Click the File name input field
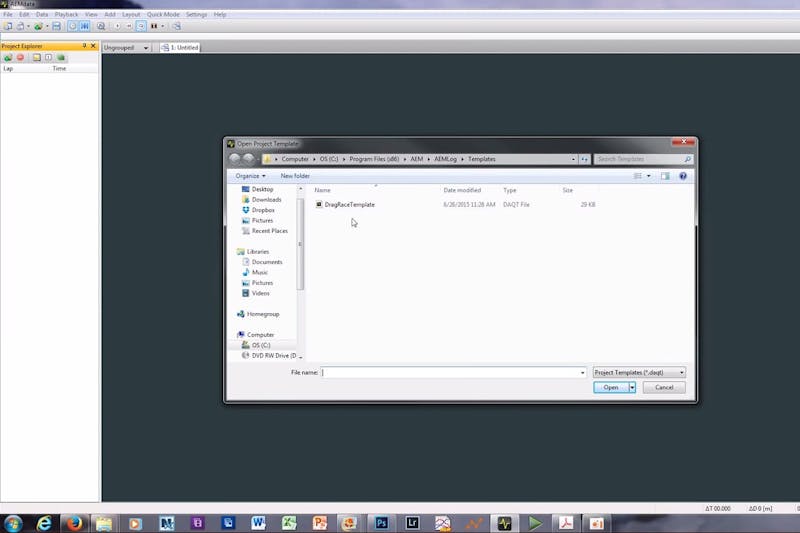The width and height of the screenshot is (800, 533). pyautogui.click(x=450, y=372)
